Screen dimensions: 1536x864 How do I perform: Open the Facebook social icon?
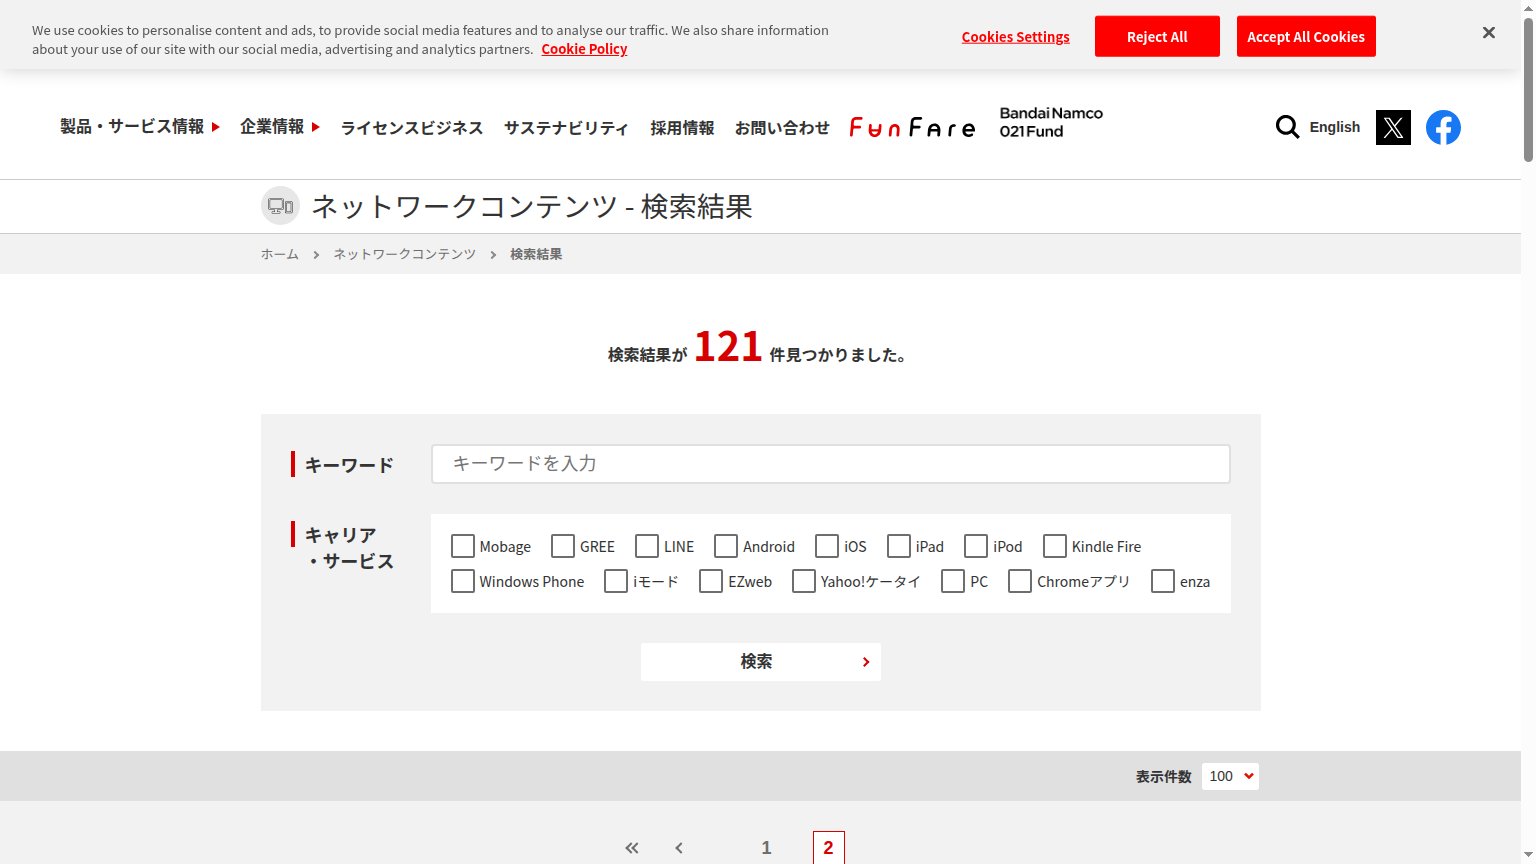point(1443,127)
